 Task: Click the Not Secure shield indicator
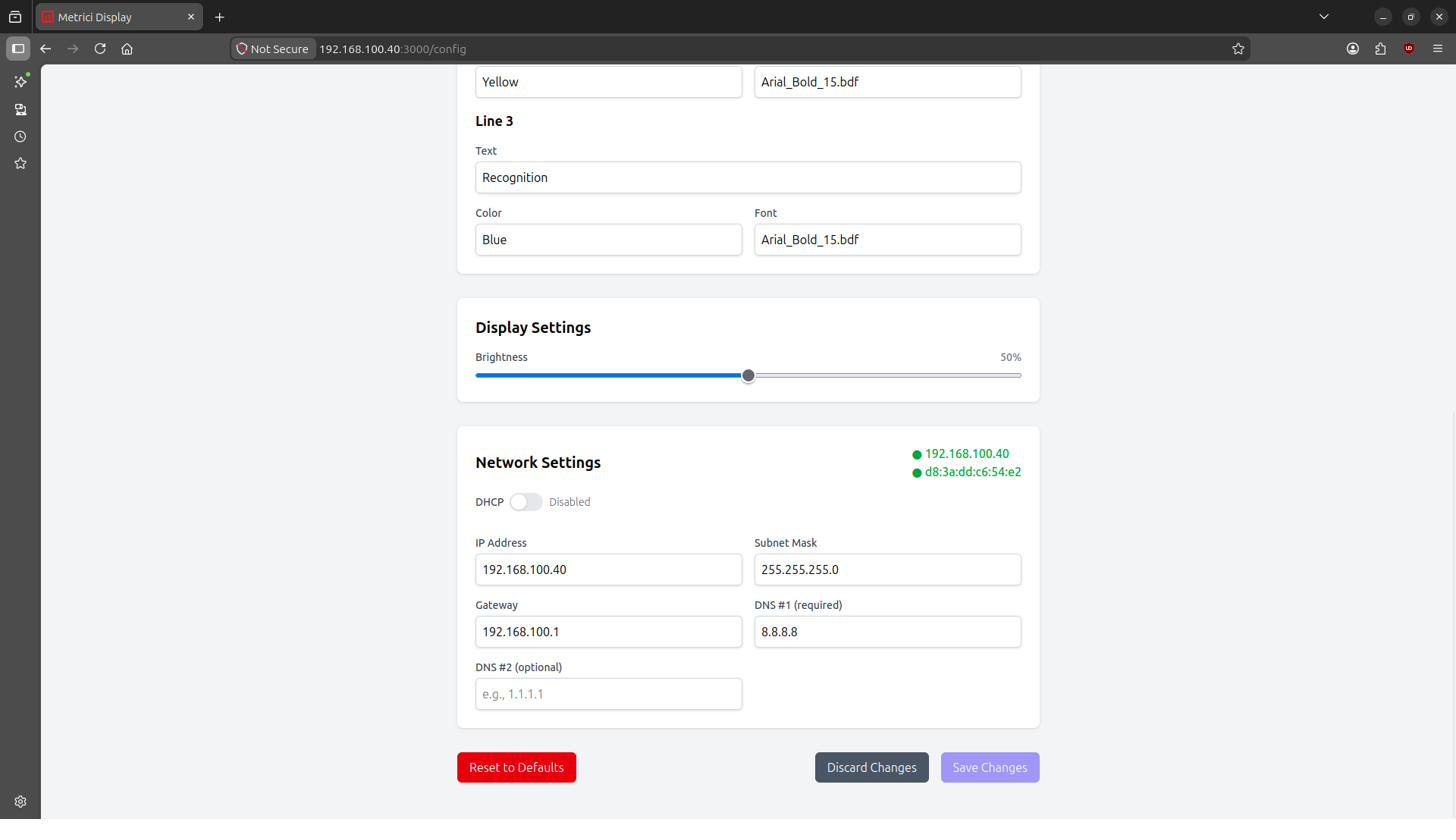click(x=272, y=49)
